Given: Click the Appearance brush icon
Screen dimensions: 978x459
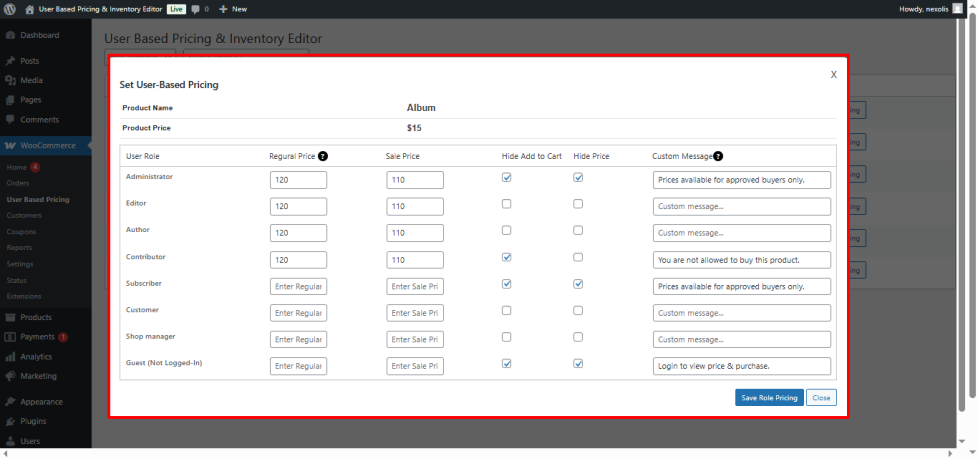Looking at the screenshot, I should coord(10,402).
